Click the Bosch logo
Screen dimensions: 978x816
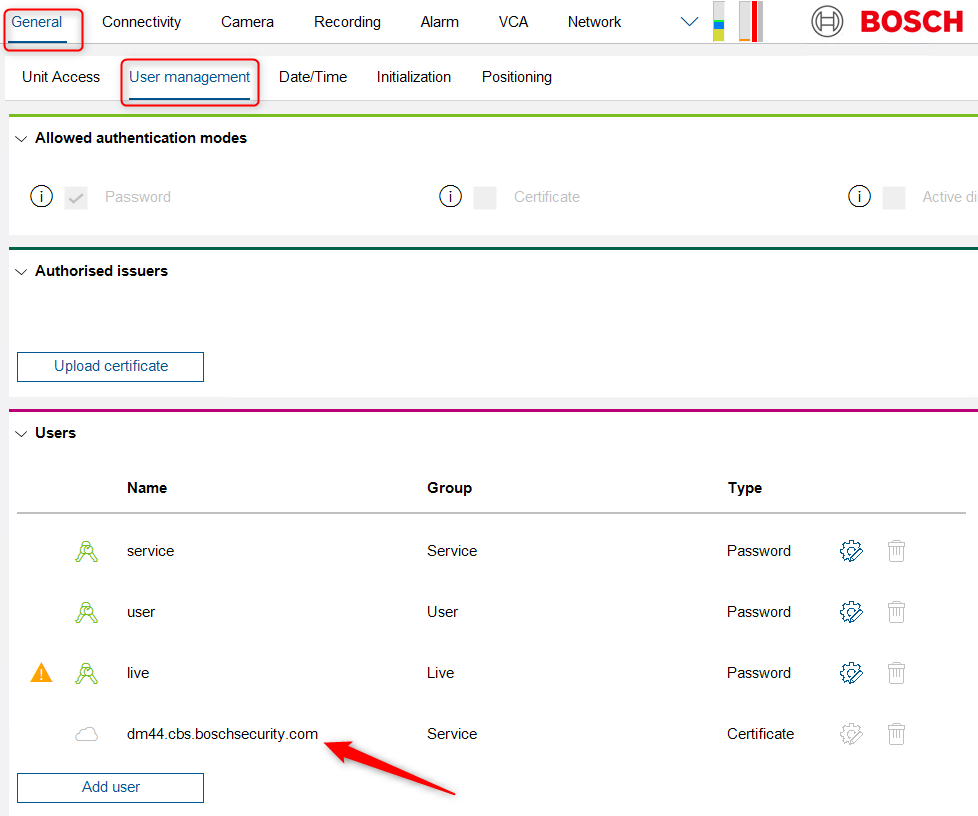[887, 21]
